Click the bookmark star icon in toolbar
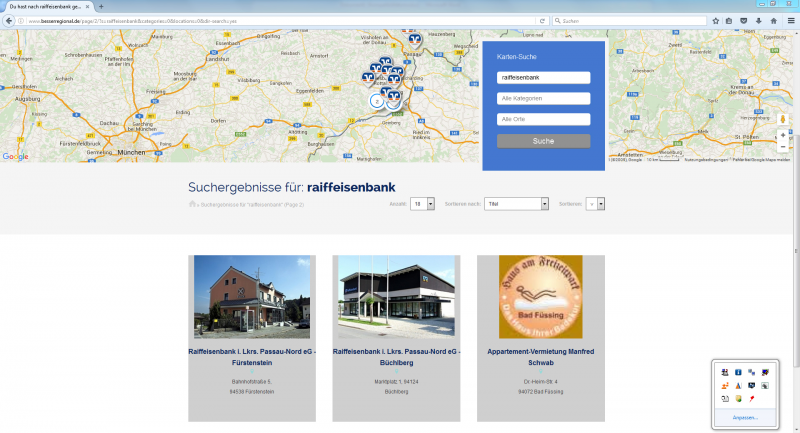800x433 pixels. coord(713,20)
